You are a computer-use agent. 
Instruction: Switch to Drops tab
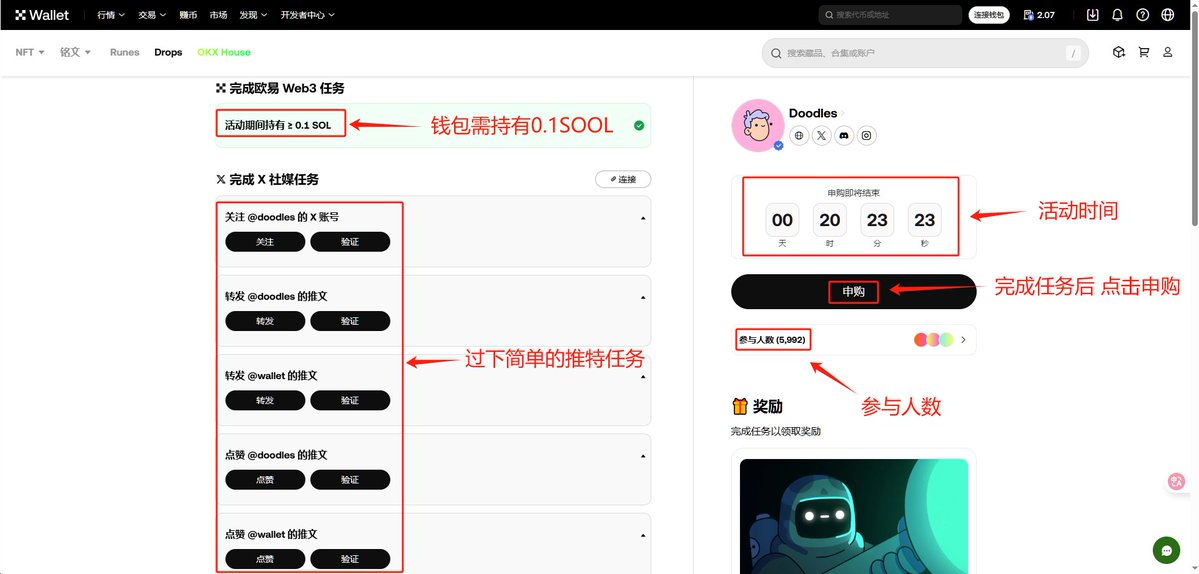coord(168,52)
